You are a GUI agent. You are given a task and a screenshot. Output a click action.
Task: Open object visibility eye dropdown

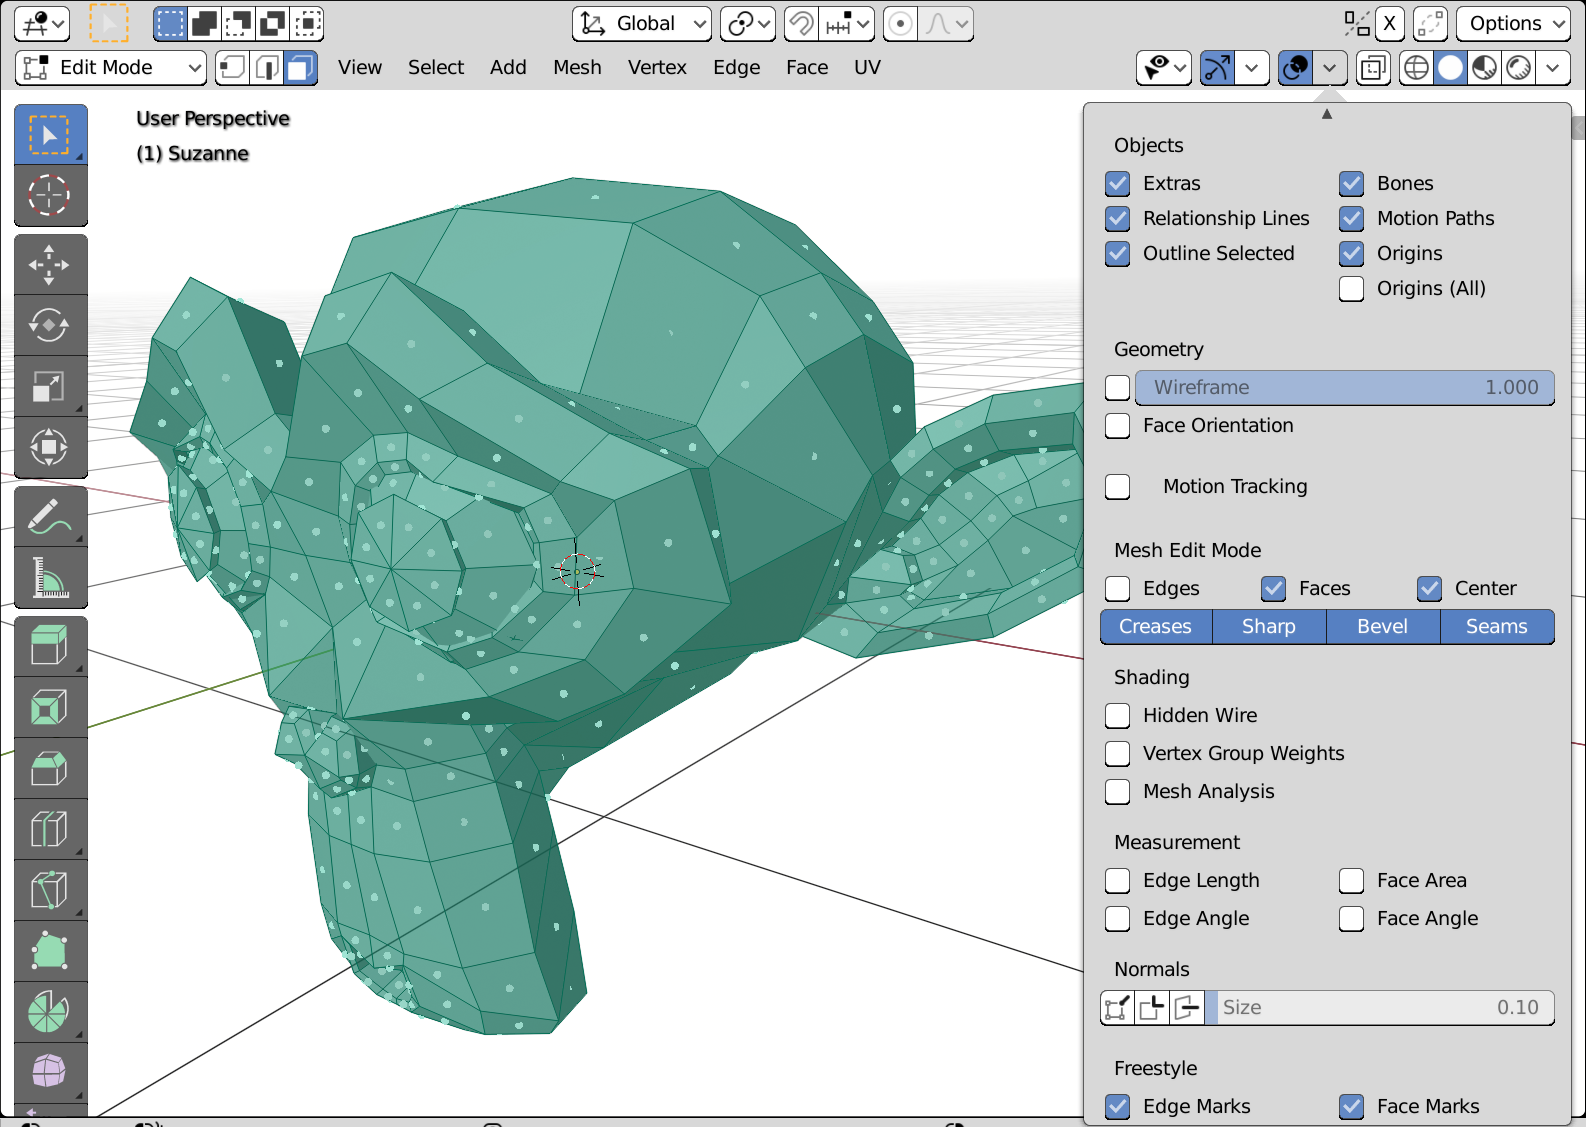click(x=1164, y=67)
